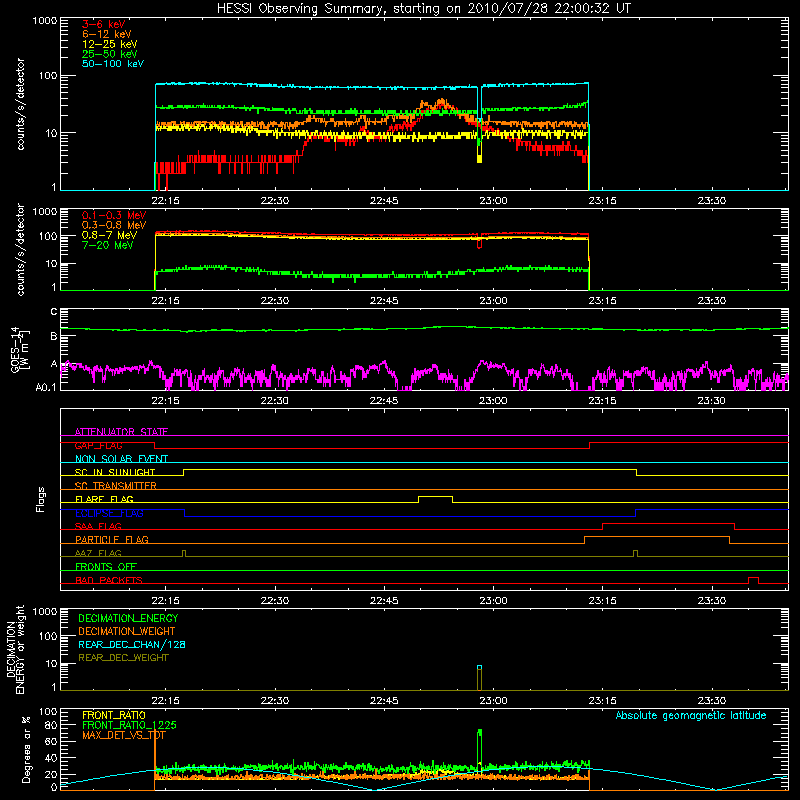Click the Absolute geomagnetic latitude label

(x=691, y=716)
